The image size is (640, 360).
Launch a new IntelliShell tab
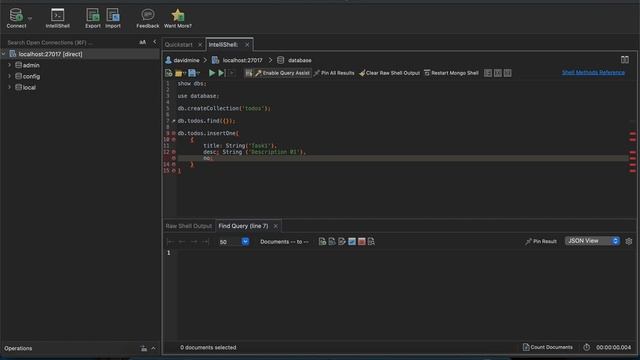click(58, 18)
